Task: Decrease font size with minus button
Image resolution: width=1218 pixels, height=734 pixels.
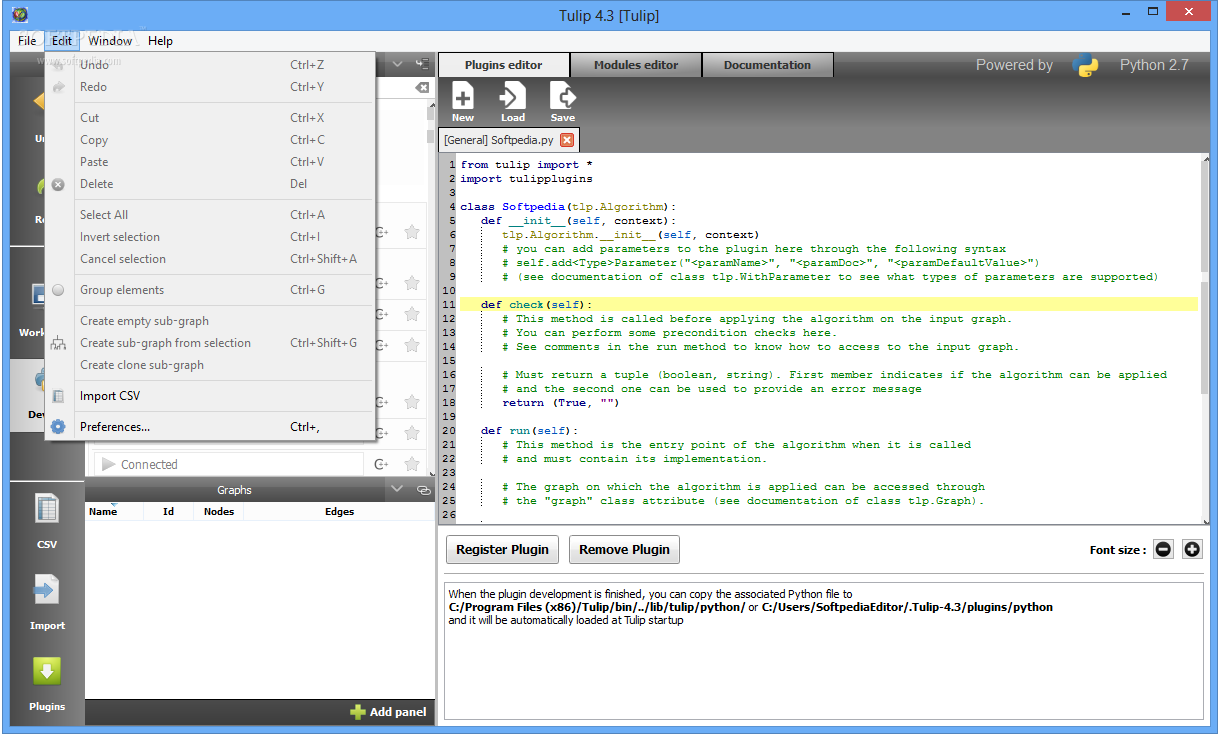Action: [x=1163, y=549]
